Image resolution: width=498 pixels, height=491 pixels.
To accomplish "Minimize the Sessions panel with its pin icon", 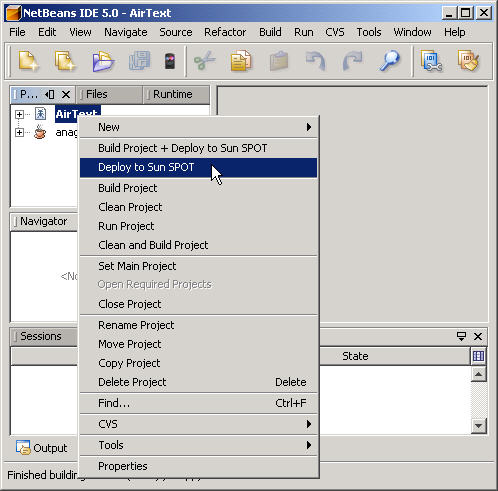I will click(461, 336).
